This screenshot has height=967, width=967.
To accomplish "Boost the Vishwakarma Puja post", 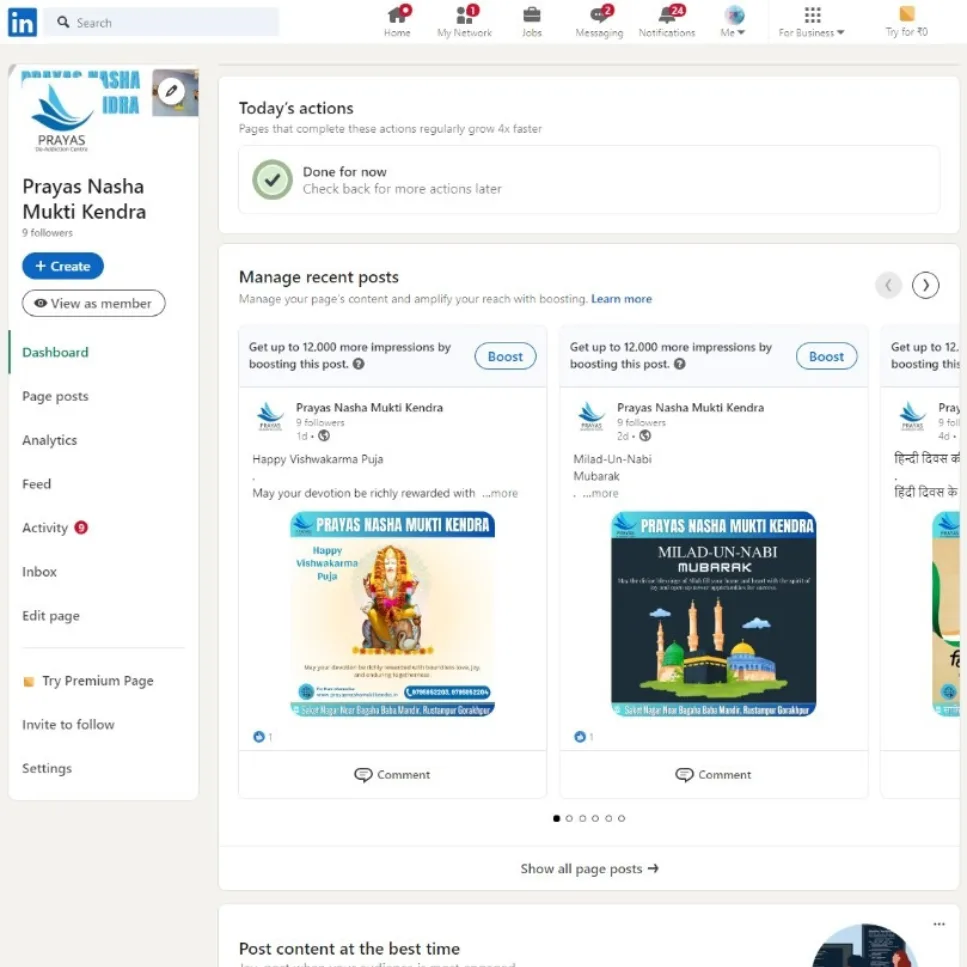I will coord(505,356).
